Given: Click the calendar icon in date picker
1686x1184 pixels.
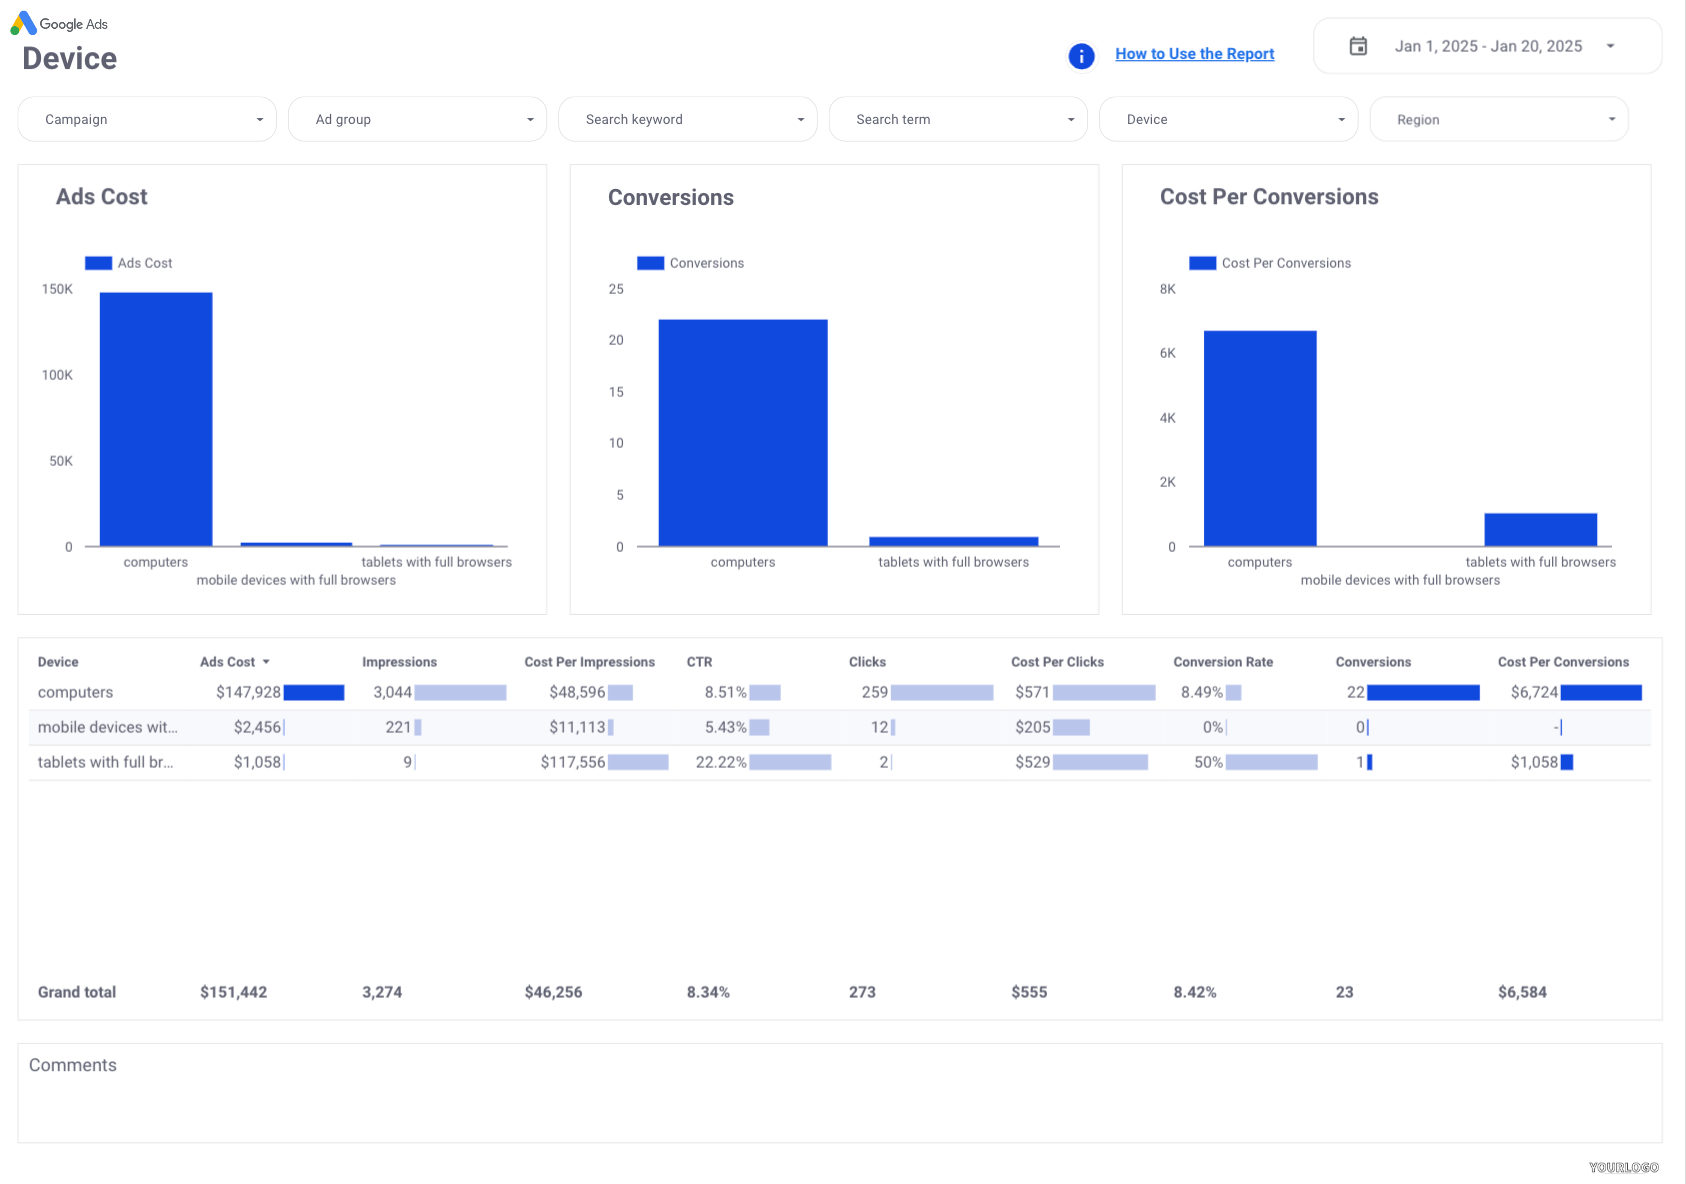Looking at the screenshot, I should click(1358, 46).
